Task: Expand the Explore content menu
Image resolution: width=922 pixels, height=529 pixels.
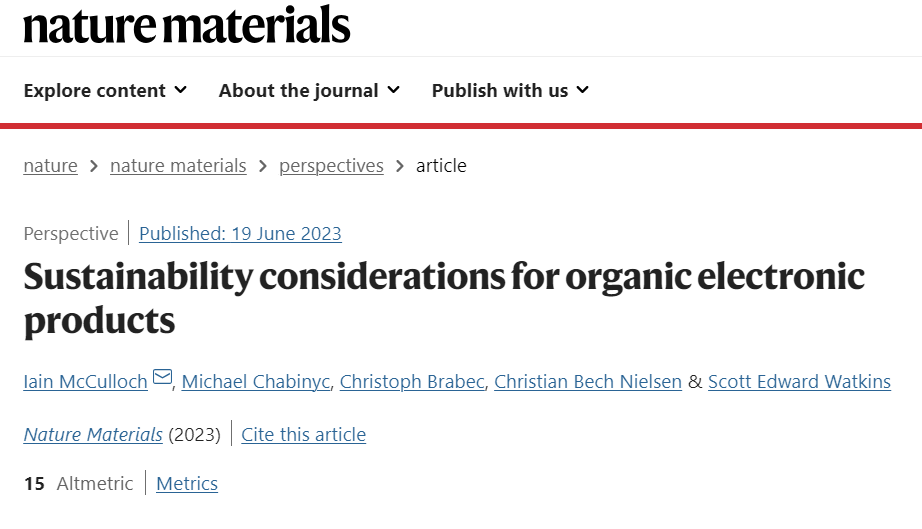Action: tap(105, 91)
